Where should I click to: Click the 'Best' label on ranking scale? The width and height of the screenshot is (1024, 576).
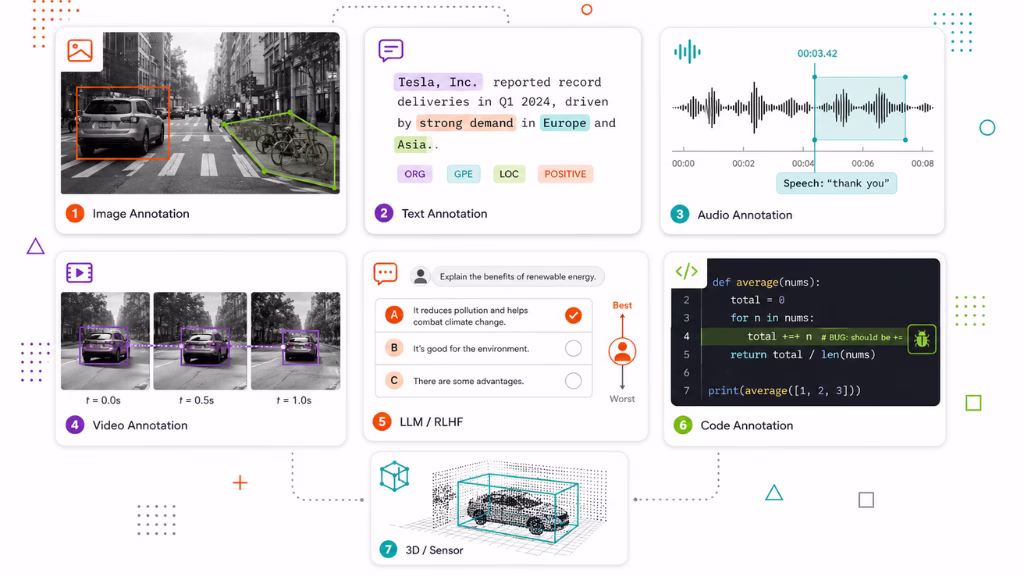(622, 305)
